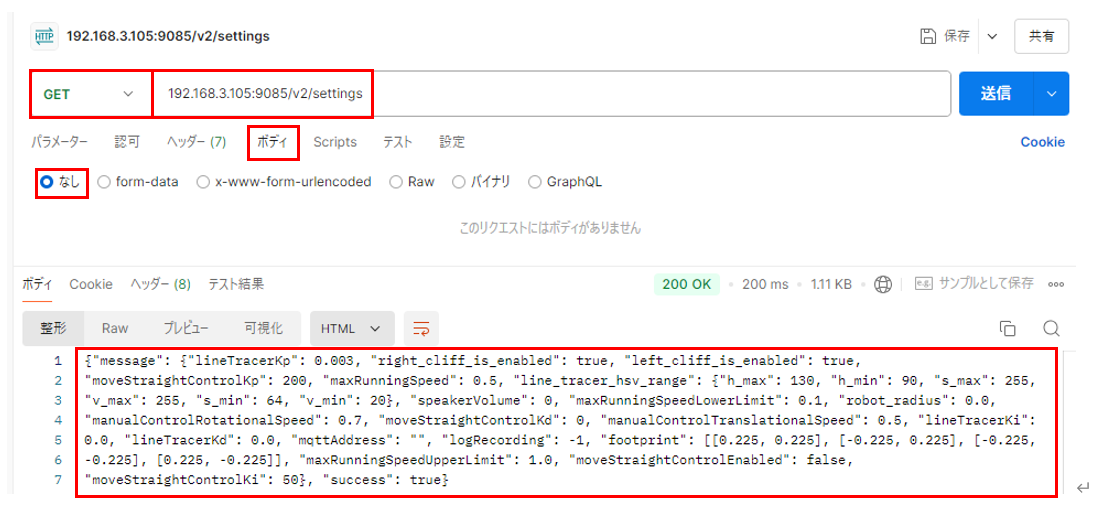1097x506 pixels.
Task: Switch to the Scripts tab
Action: point(334,142)
